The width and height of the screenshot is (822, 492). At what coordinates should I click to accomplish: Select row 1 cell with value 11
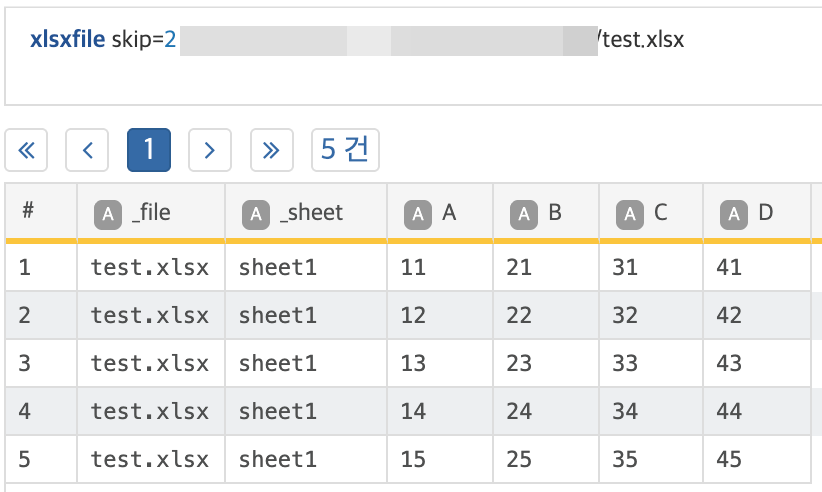pos(413,267)
